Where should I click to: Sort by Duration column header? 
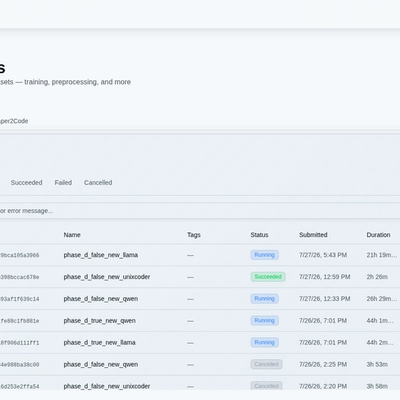click(x=378, y=235)
